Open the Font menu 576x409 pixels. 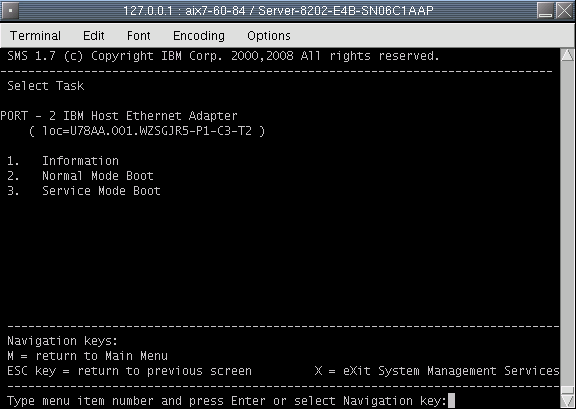[138, 36]
